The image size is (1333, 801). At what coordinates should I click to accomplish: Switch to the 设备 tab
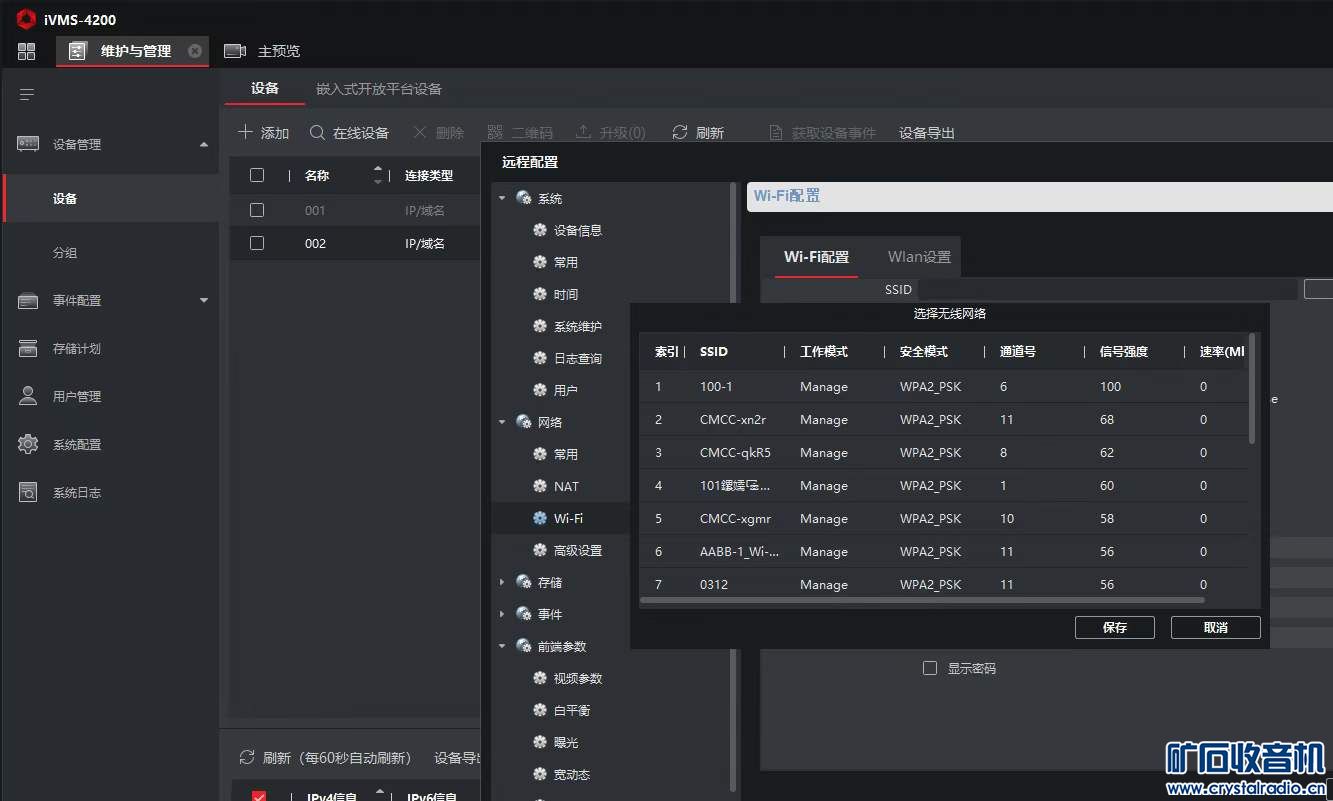point(265,88)
